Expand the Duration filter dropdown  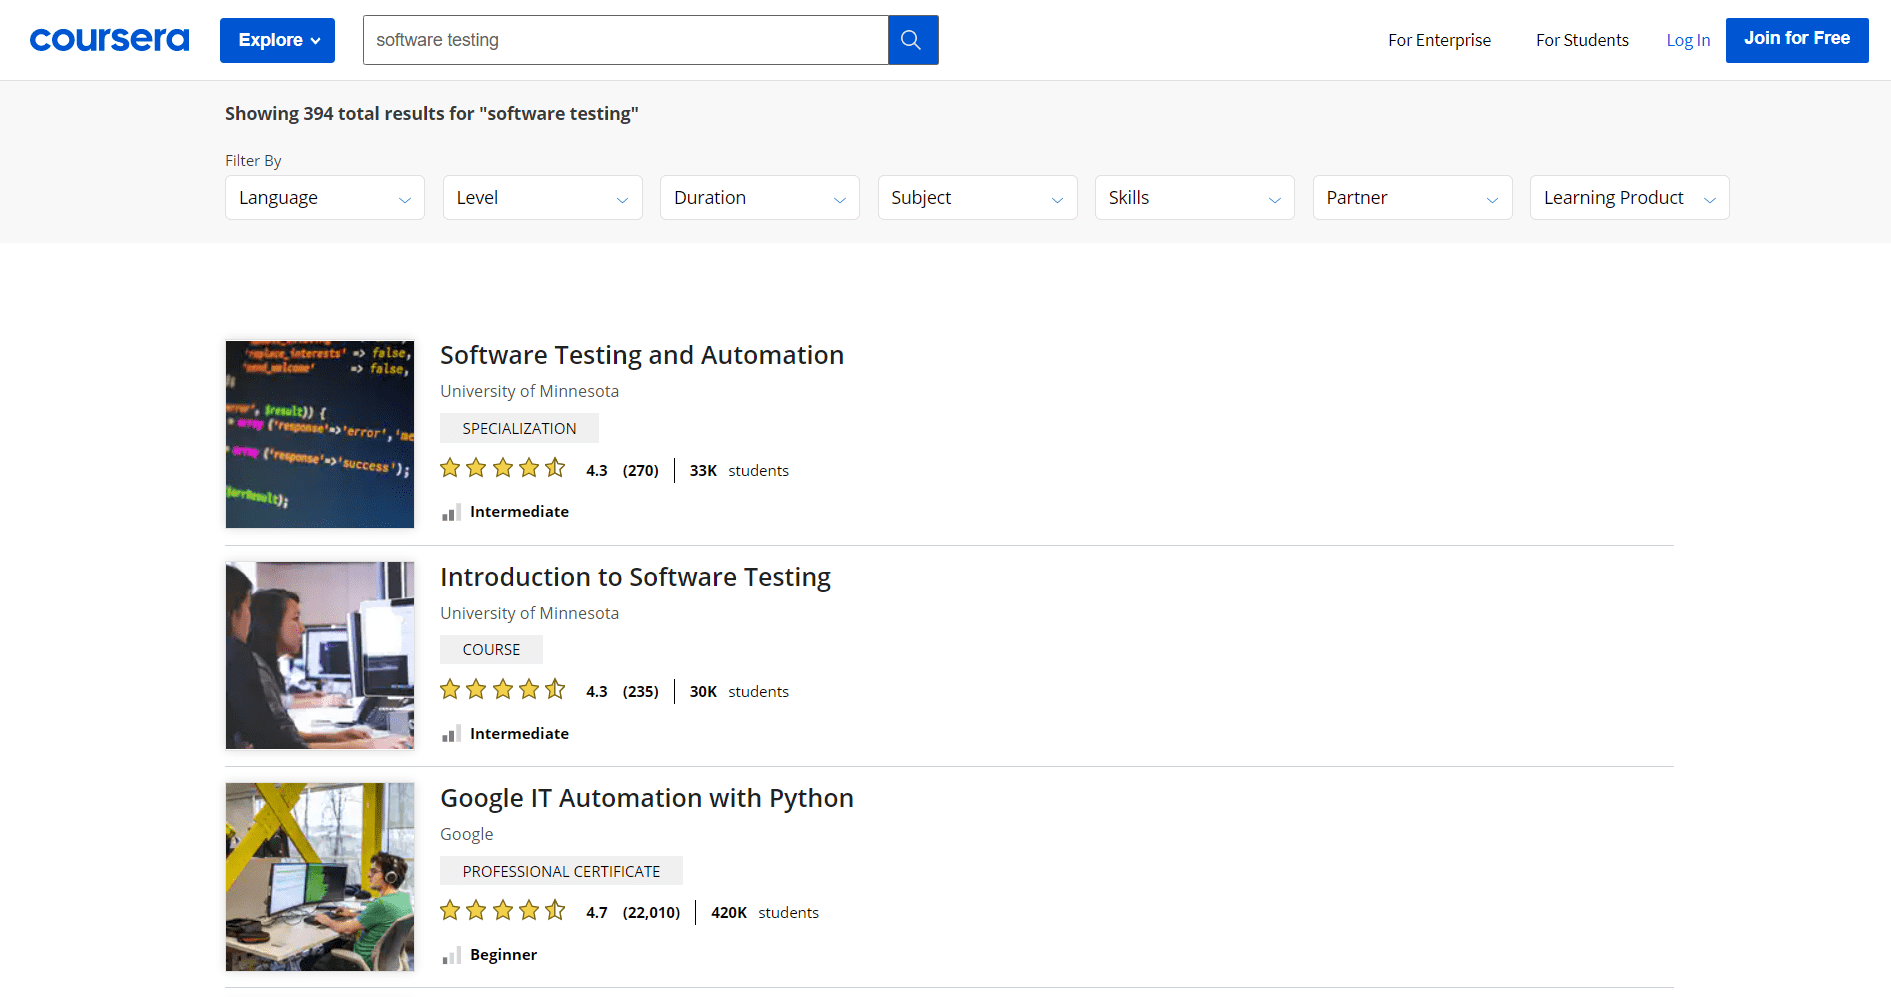pos(760,198)
